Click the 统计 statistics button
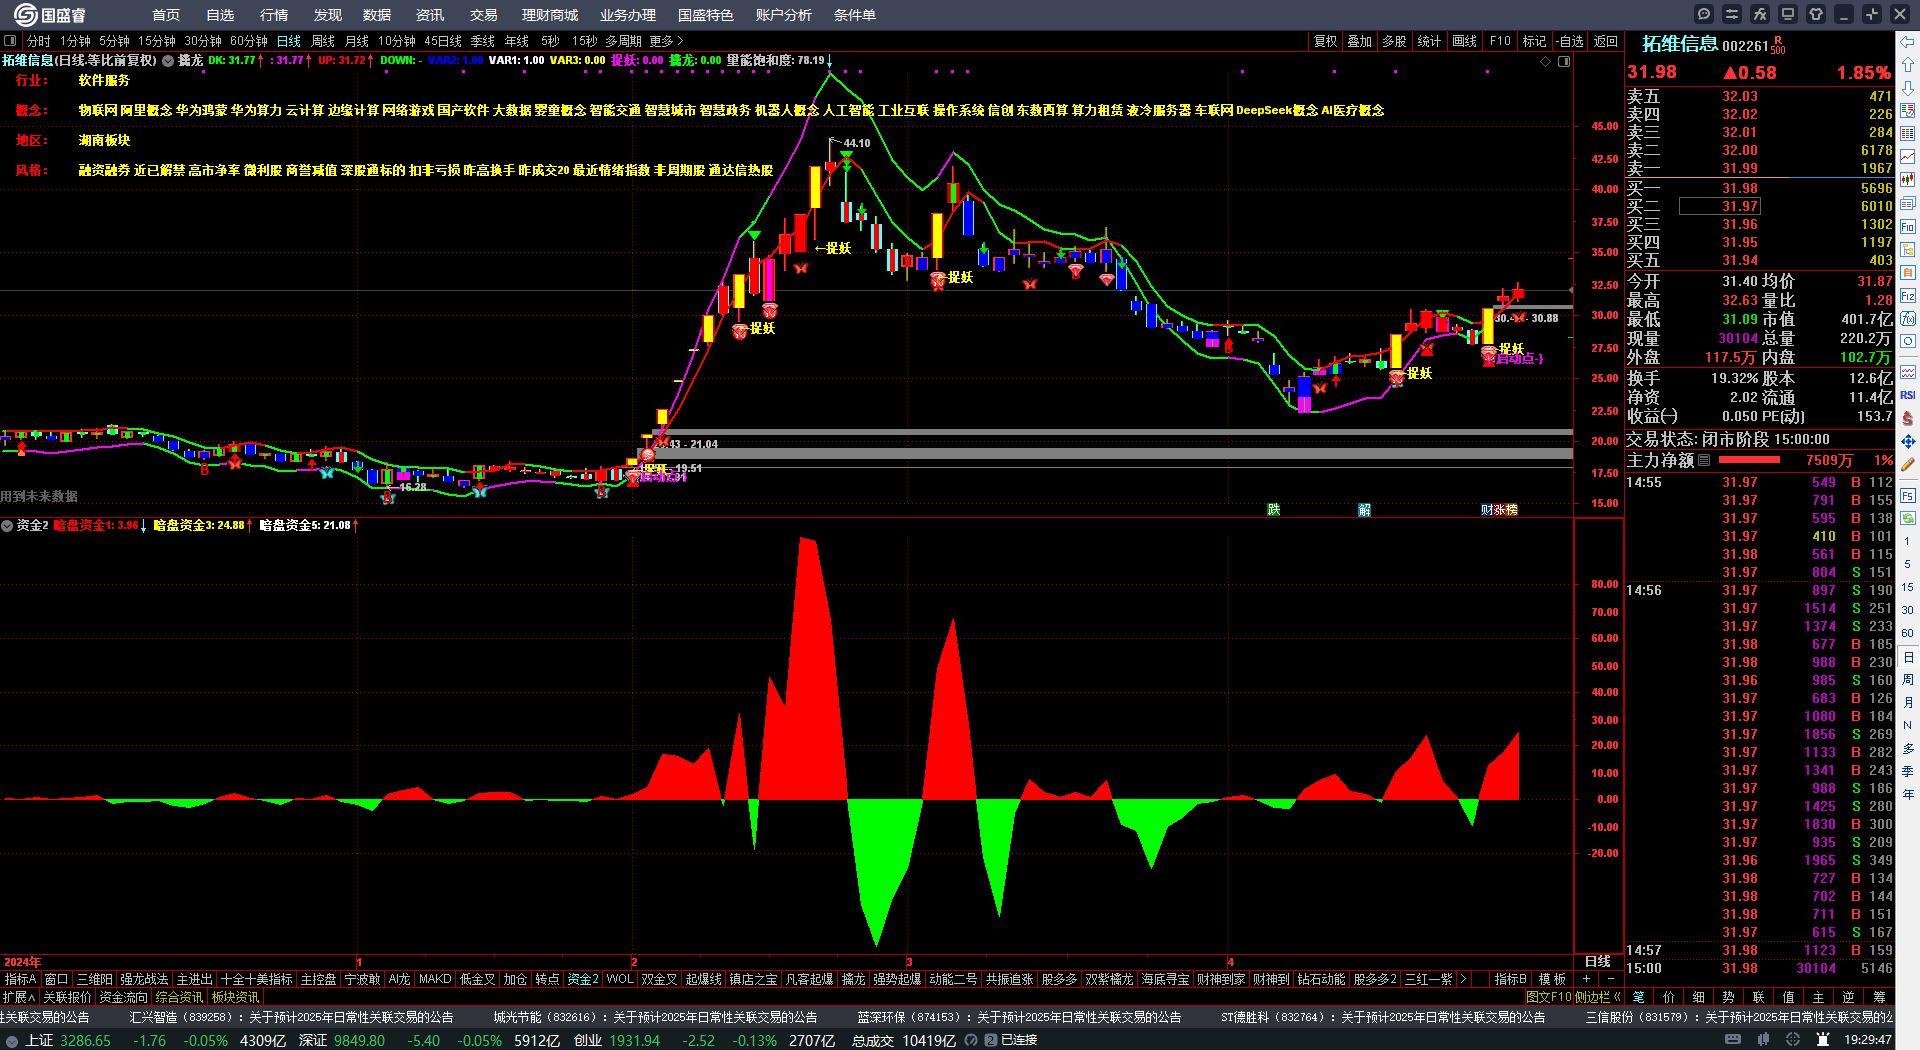Image resolution: width=1920 pixels, height=1050 pixels. [x=1429, y=41]
